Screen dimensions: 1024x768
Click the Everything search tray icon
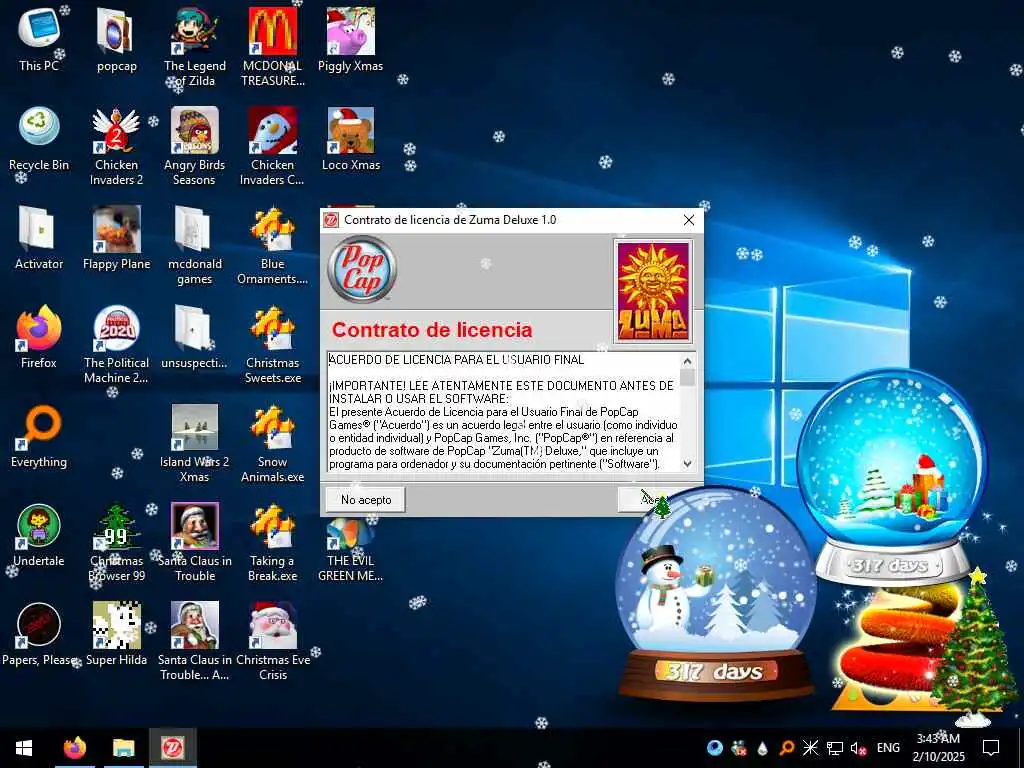(787, 748)
